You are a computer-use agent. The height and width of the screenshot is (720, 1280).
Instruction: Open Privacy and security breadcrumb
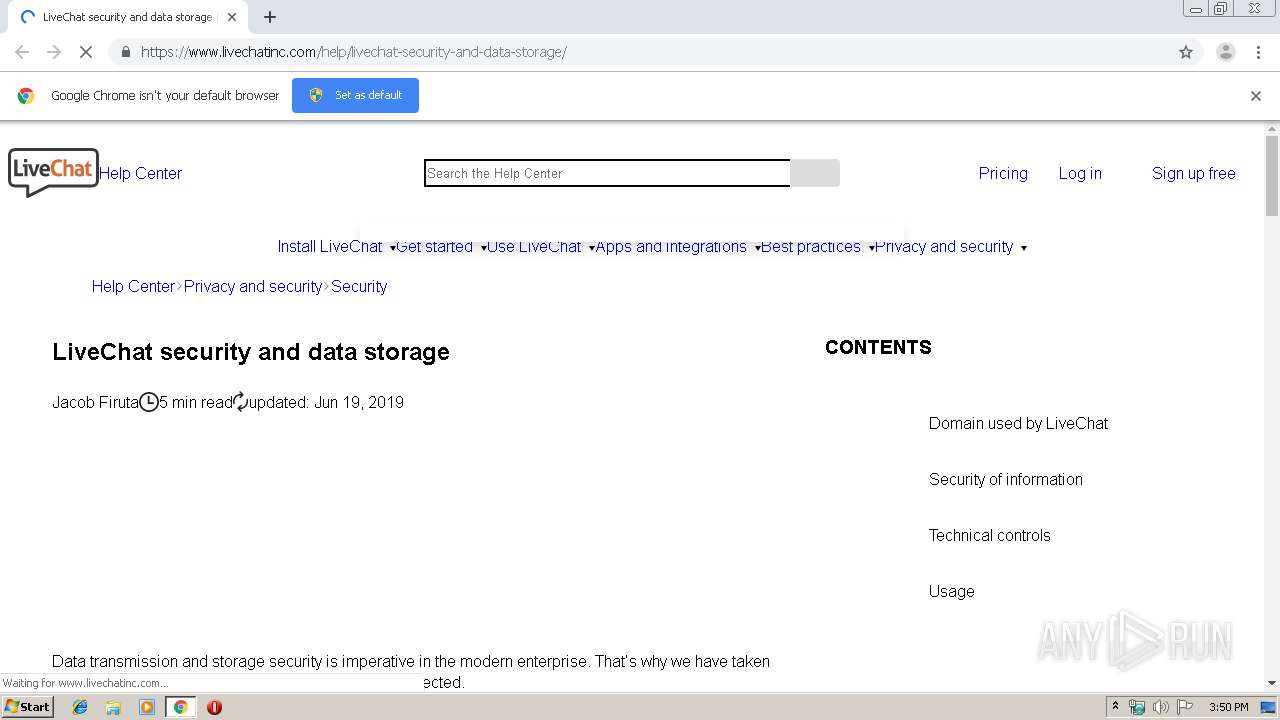[x=253, y=286]
